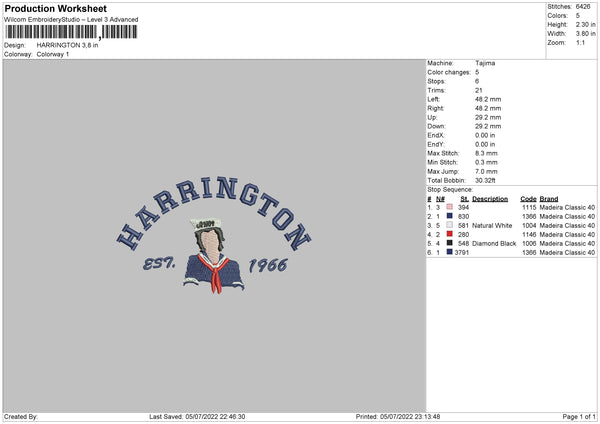
Task: Click 'Madeira Classic 40' brand in row 1
Action: tap(567, 207)
